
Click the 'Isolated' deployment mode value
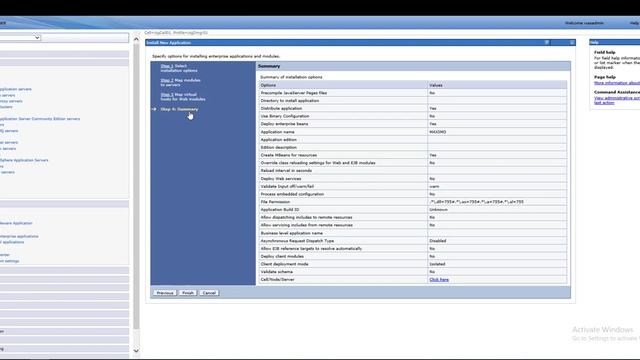tap(437, 264)
